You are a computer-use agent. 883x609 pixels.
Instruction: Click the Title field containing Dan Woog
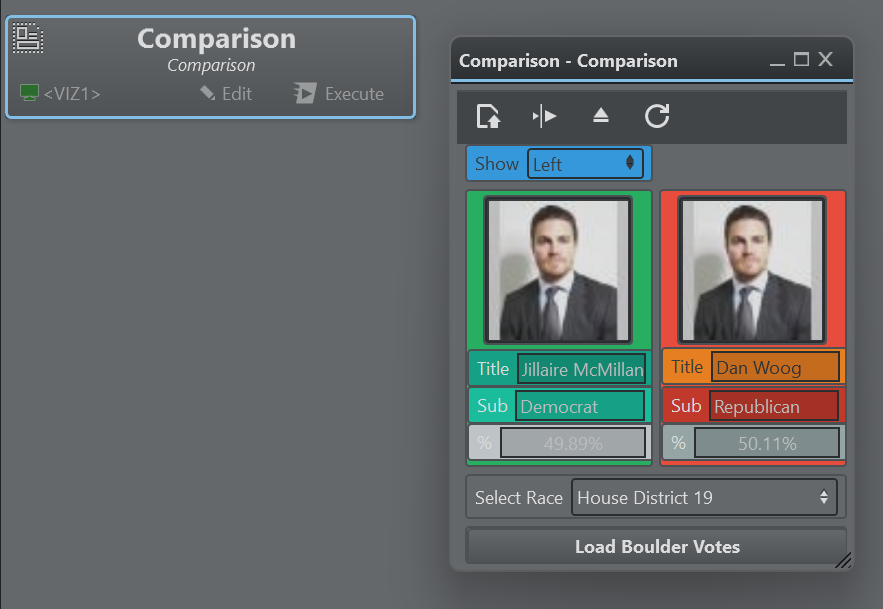(x=775, y=367)
